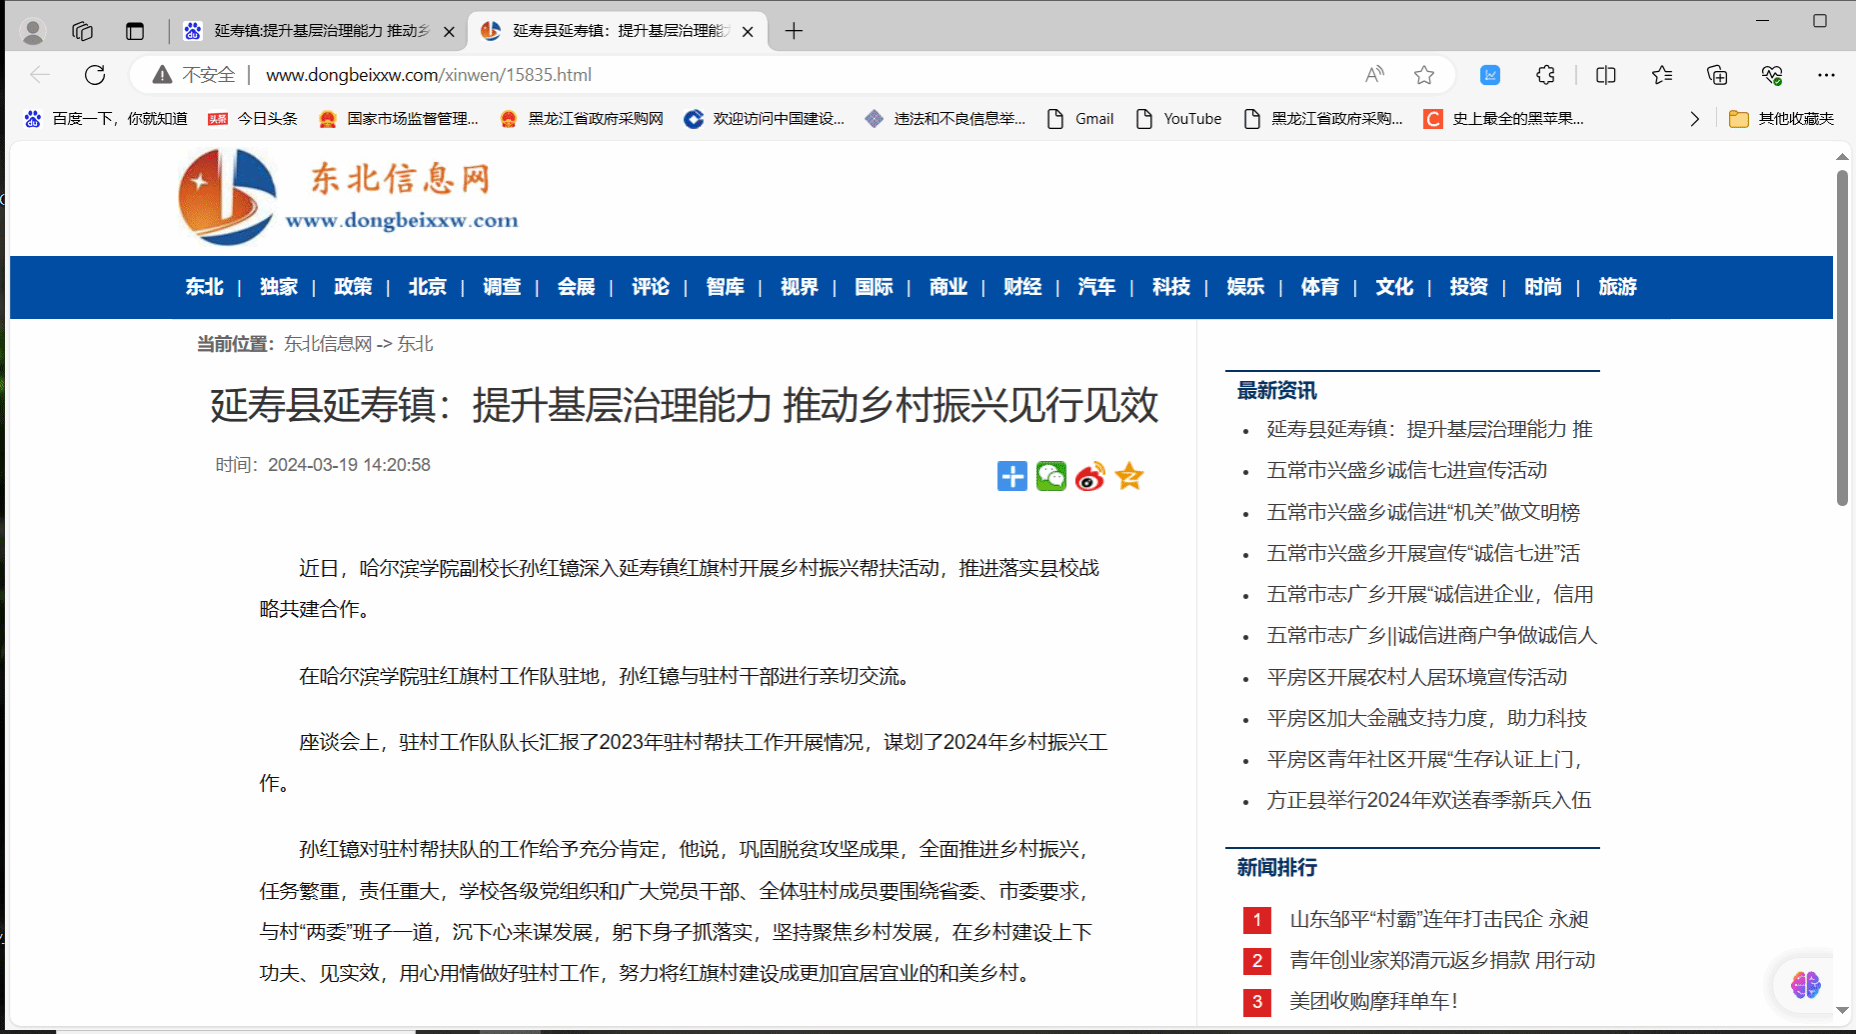Screen dimensions: 1856x1034
Task: Expand hidden bookmarks bar overflow chevron
Action: pos(1694,119)
